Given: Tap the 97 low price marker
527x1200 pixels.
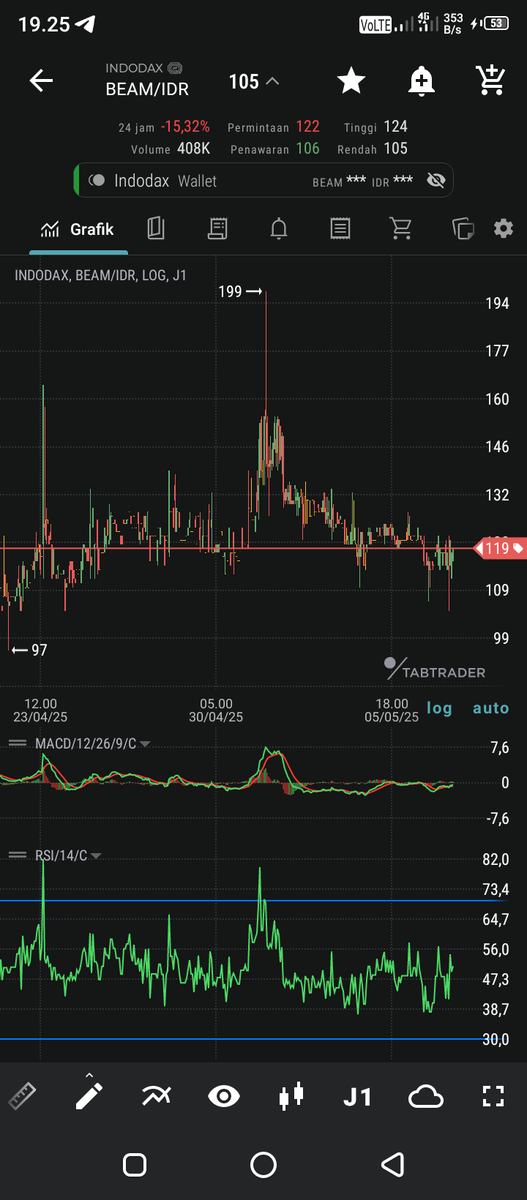Looking at the screenshot, I should pyautogui.click(x=30, y=650).
